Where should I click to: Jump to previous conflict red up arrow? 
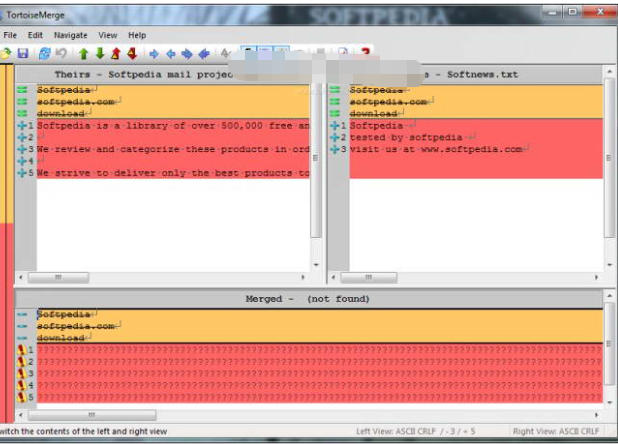pyautogui.click(x=115, y=53)
